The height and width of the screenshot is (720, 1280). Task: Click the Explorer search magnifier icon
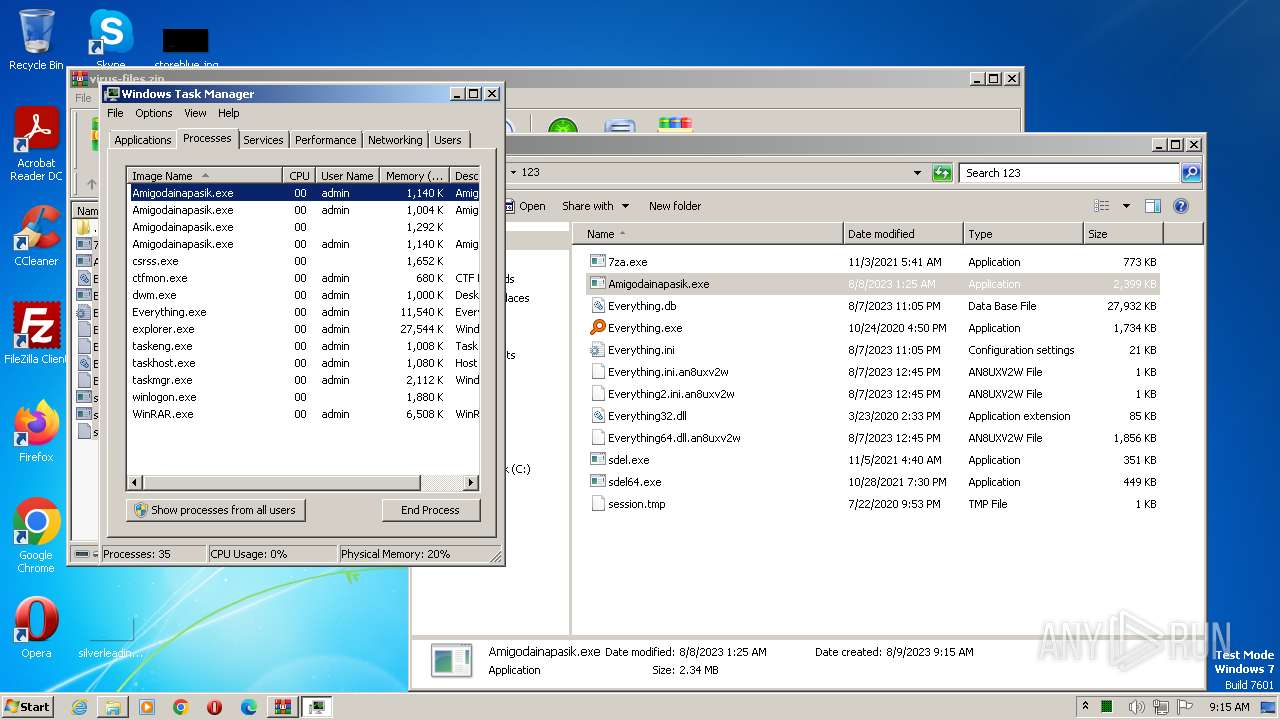click(1190, 173)
